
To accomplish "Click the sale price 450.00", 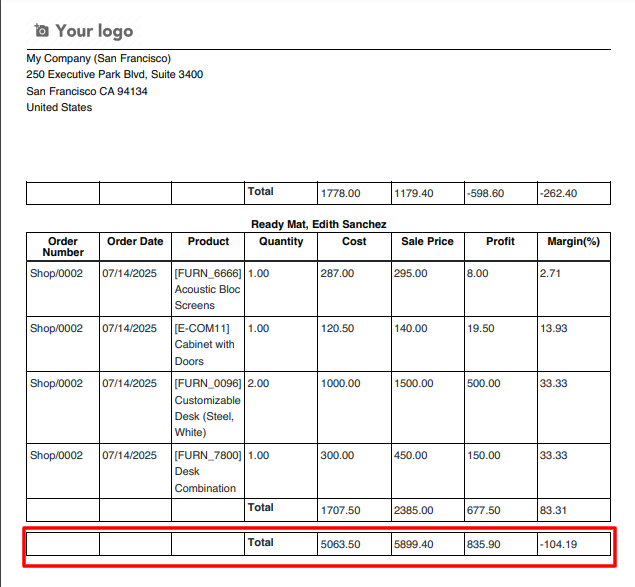I will [x=411, y=455].
